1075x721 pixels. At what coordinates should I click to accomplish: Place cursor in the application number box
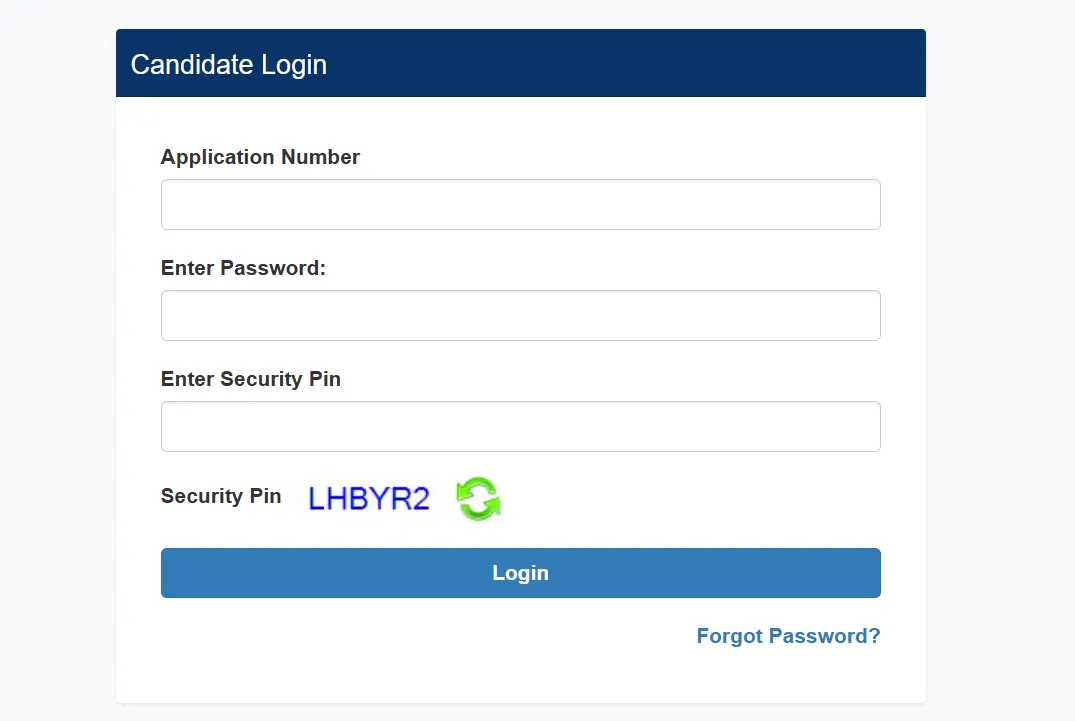(520, 204)
